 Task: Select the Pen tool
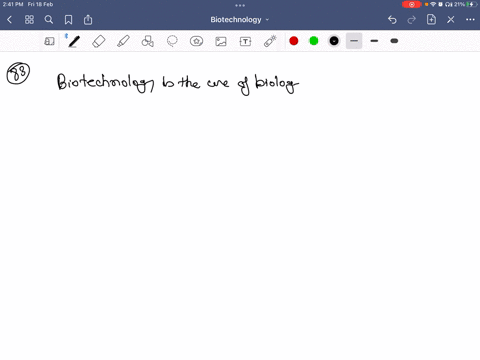(74, 41)
